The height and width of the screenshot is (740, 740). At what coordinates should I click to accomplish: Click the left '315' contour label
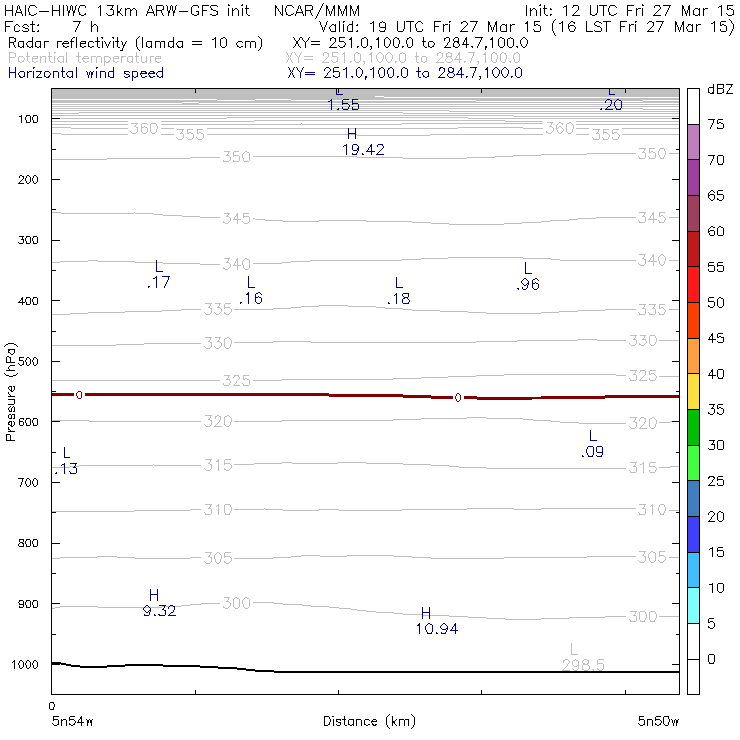coord(218,465)
